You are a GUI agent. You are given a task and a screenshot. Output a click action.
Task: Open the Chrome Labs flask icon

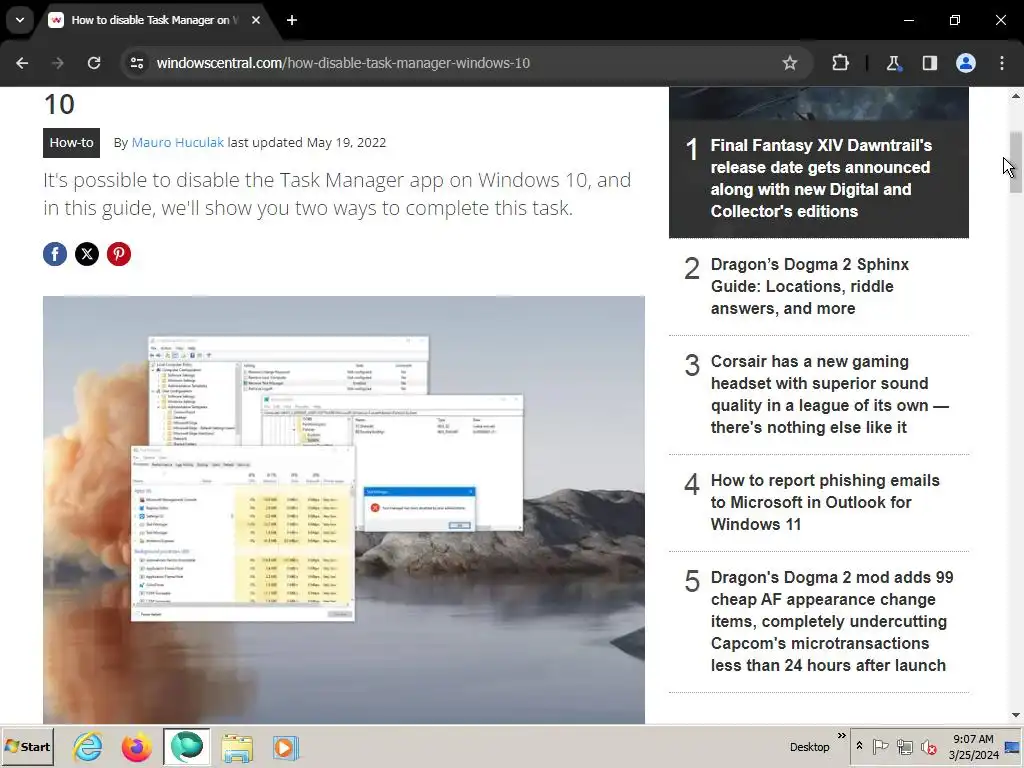click(893, 63)
